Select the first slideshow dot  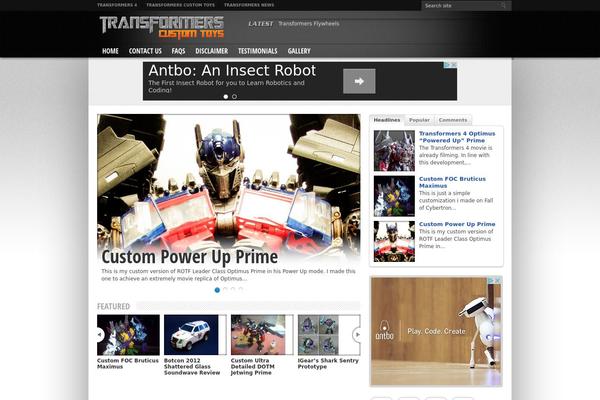coord(217,290)
